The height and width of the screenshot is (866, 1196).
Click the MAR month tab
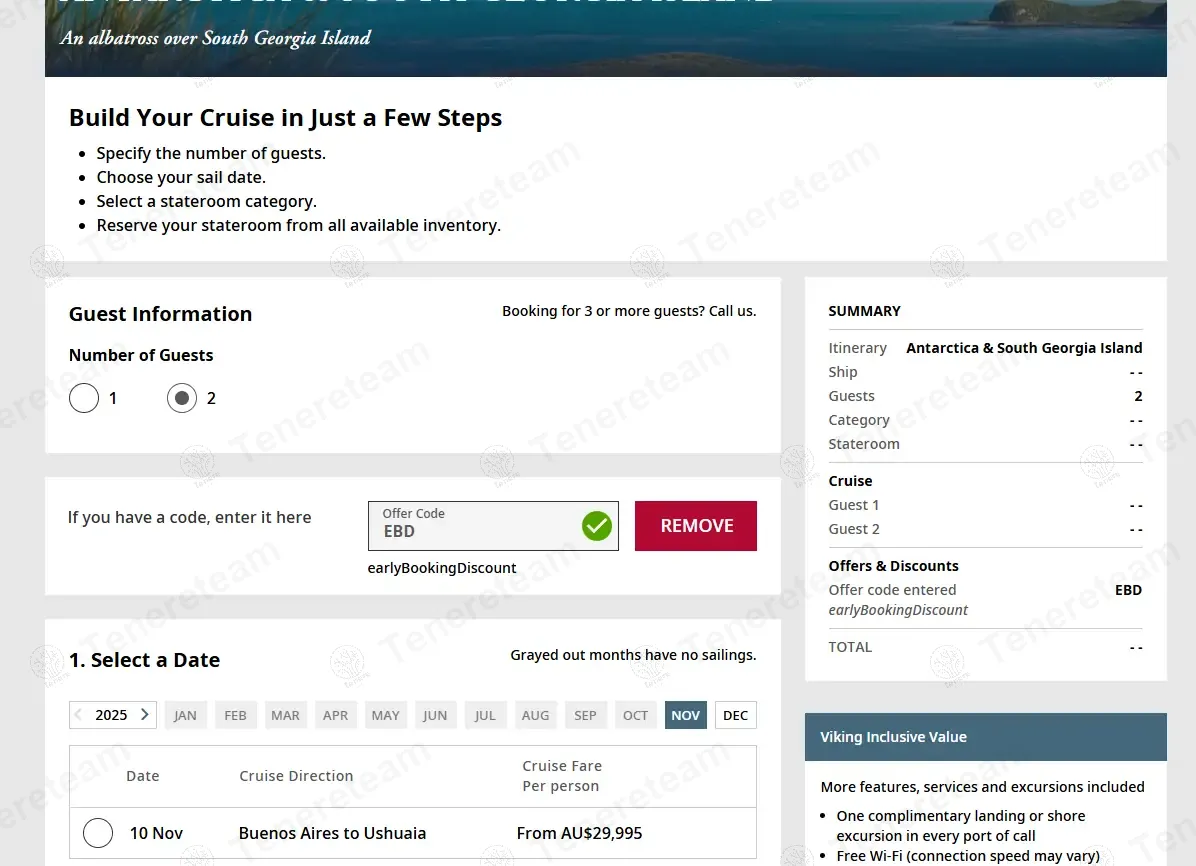285,715
